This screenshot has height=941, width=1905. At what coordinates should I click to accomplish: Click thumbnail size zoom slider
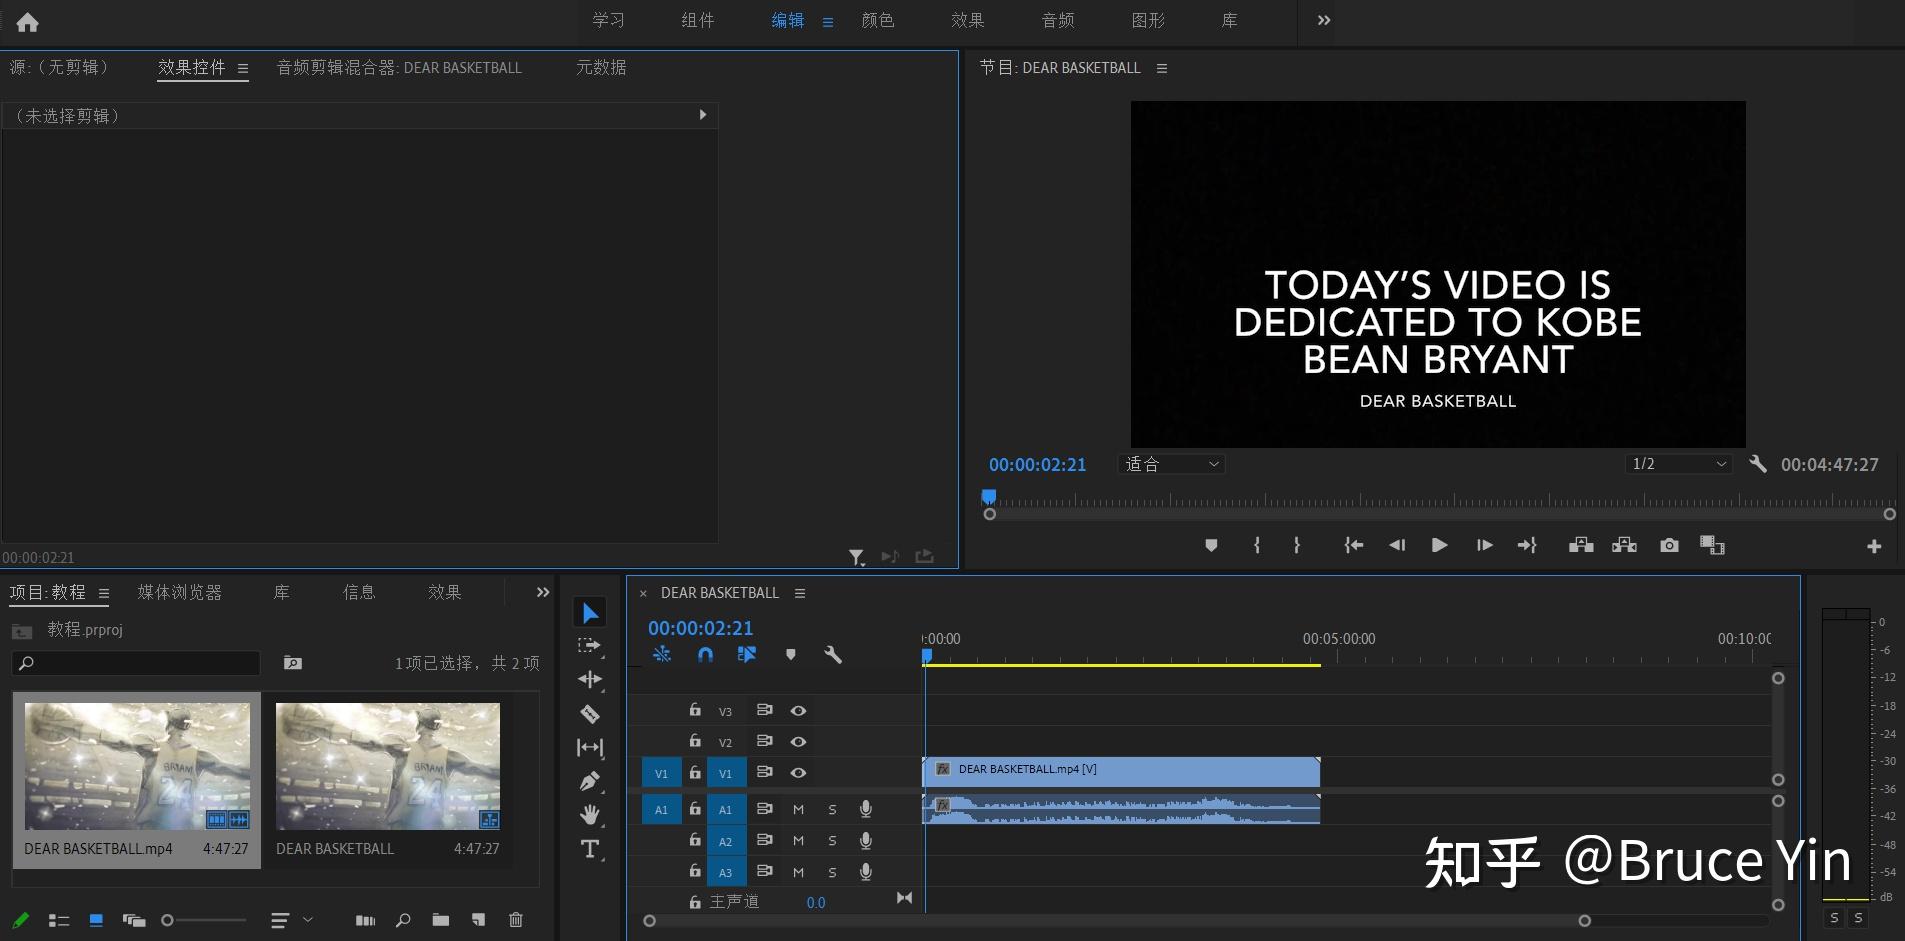coord(204,920)
